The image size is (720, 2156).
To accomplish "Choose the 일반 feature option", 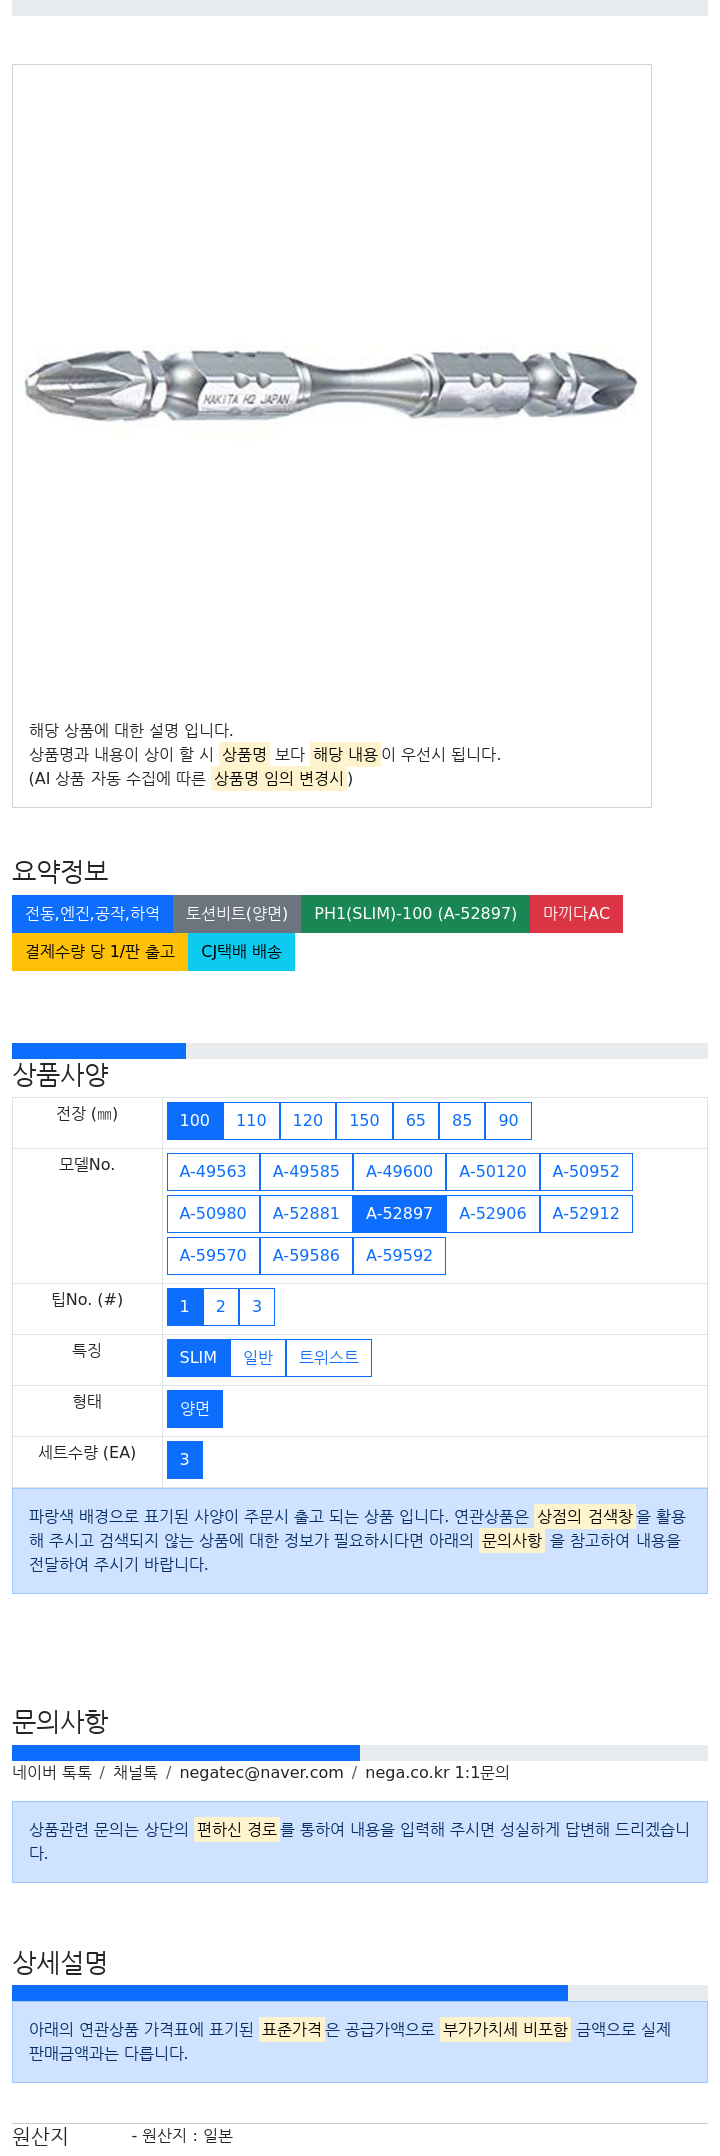I will pos(258,1357).
